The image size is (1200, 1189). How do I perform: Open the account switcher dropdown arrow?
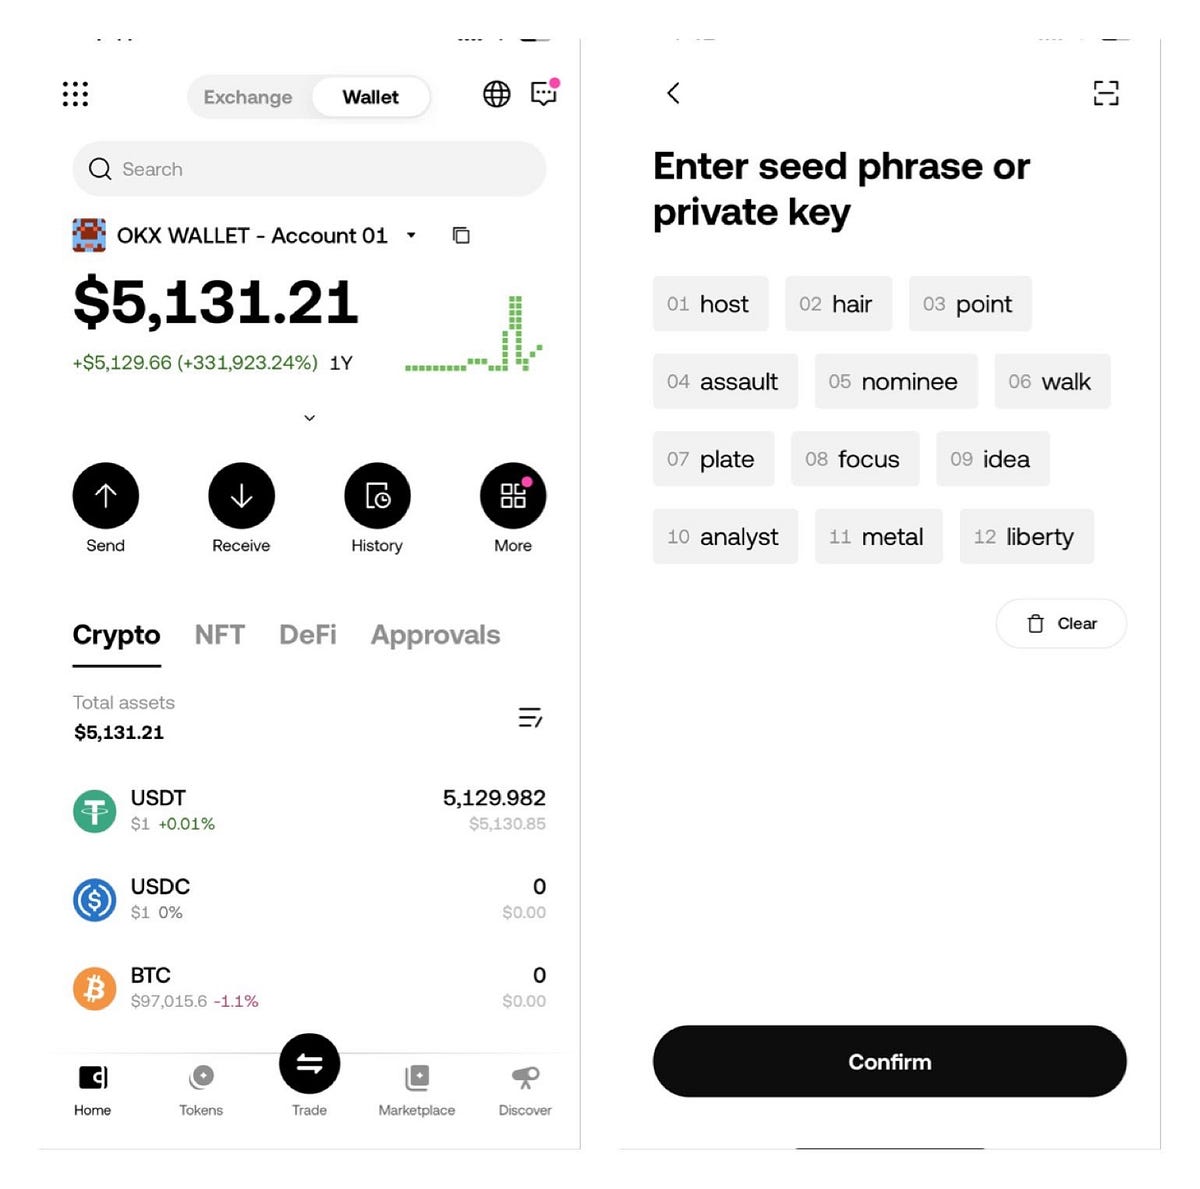click(x=411, y=236)
